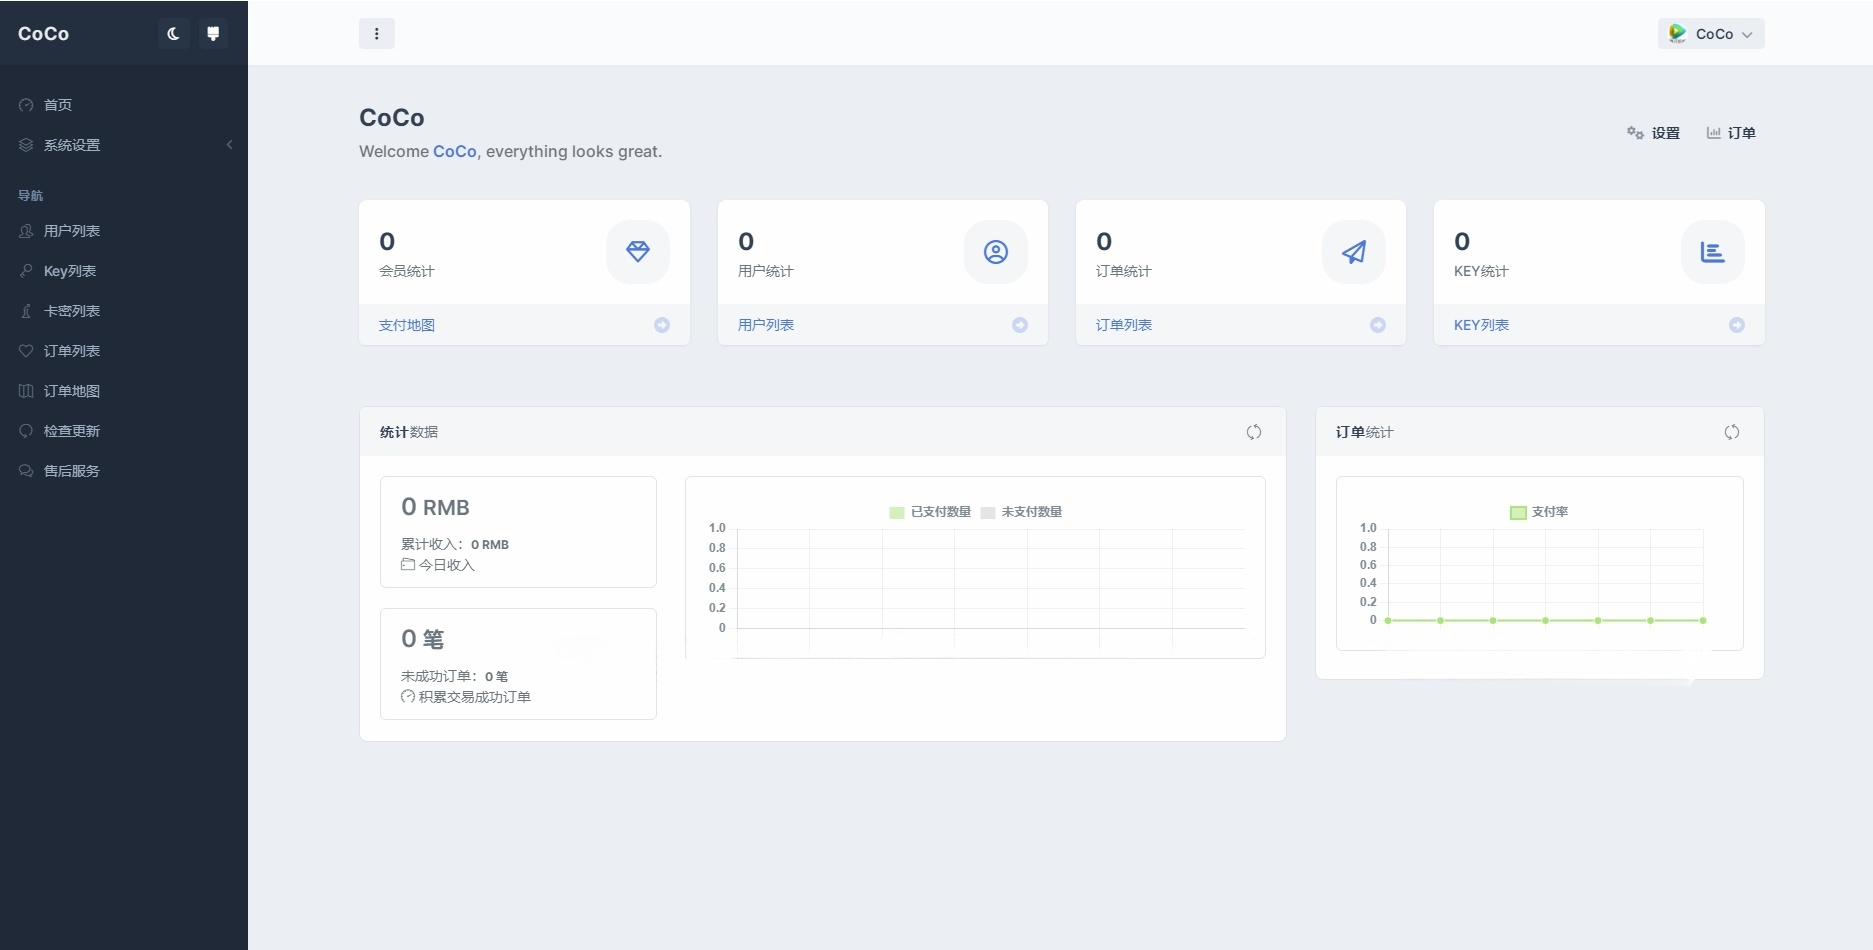Click the bar chart icon on KEY统计 card
The height and width of the screenshot is (950, 1873).
pyautogui.click(x=1712, y=252)
